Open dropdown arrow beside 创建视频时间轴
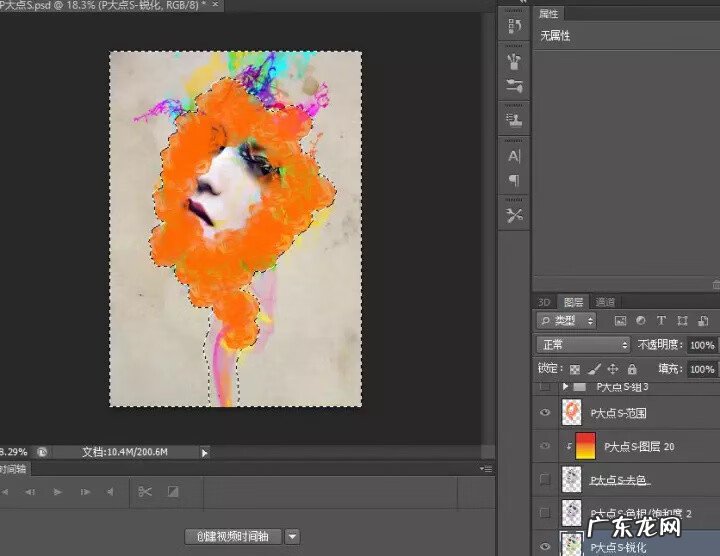Viewport: 720px width, 556px height. click(x=292, y=536)
